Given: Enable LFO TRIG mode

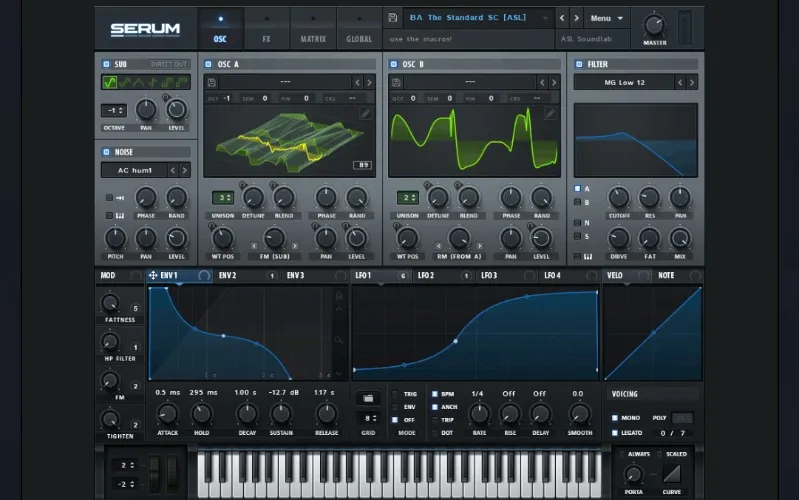Looking at the screenshot, I should click(395, 394).
